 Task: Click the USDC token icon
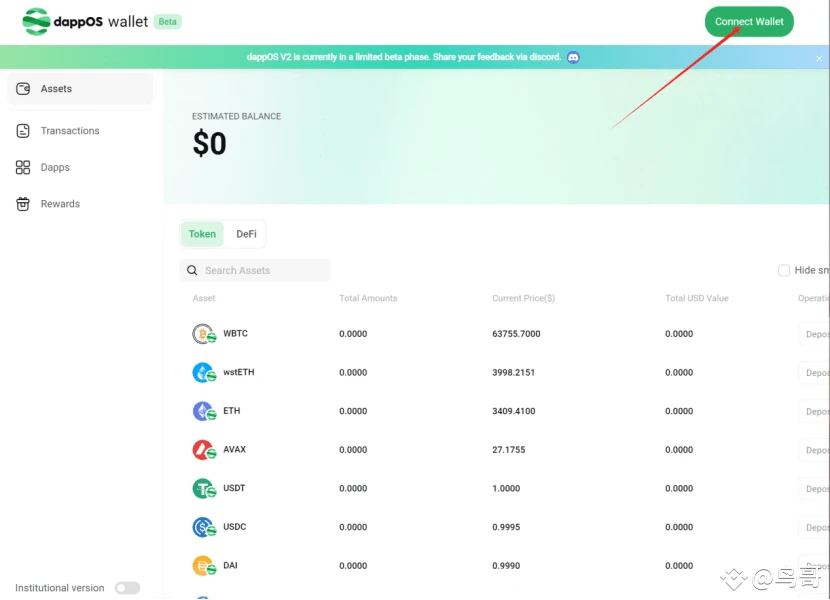pyautogui.click(x=204, y=527)
